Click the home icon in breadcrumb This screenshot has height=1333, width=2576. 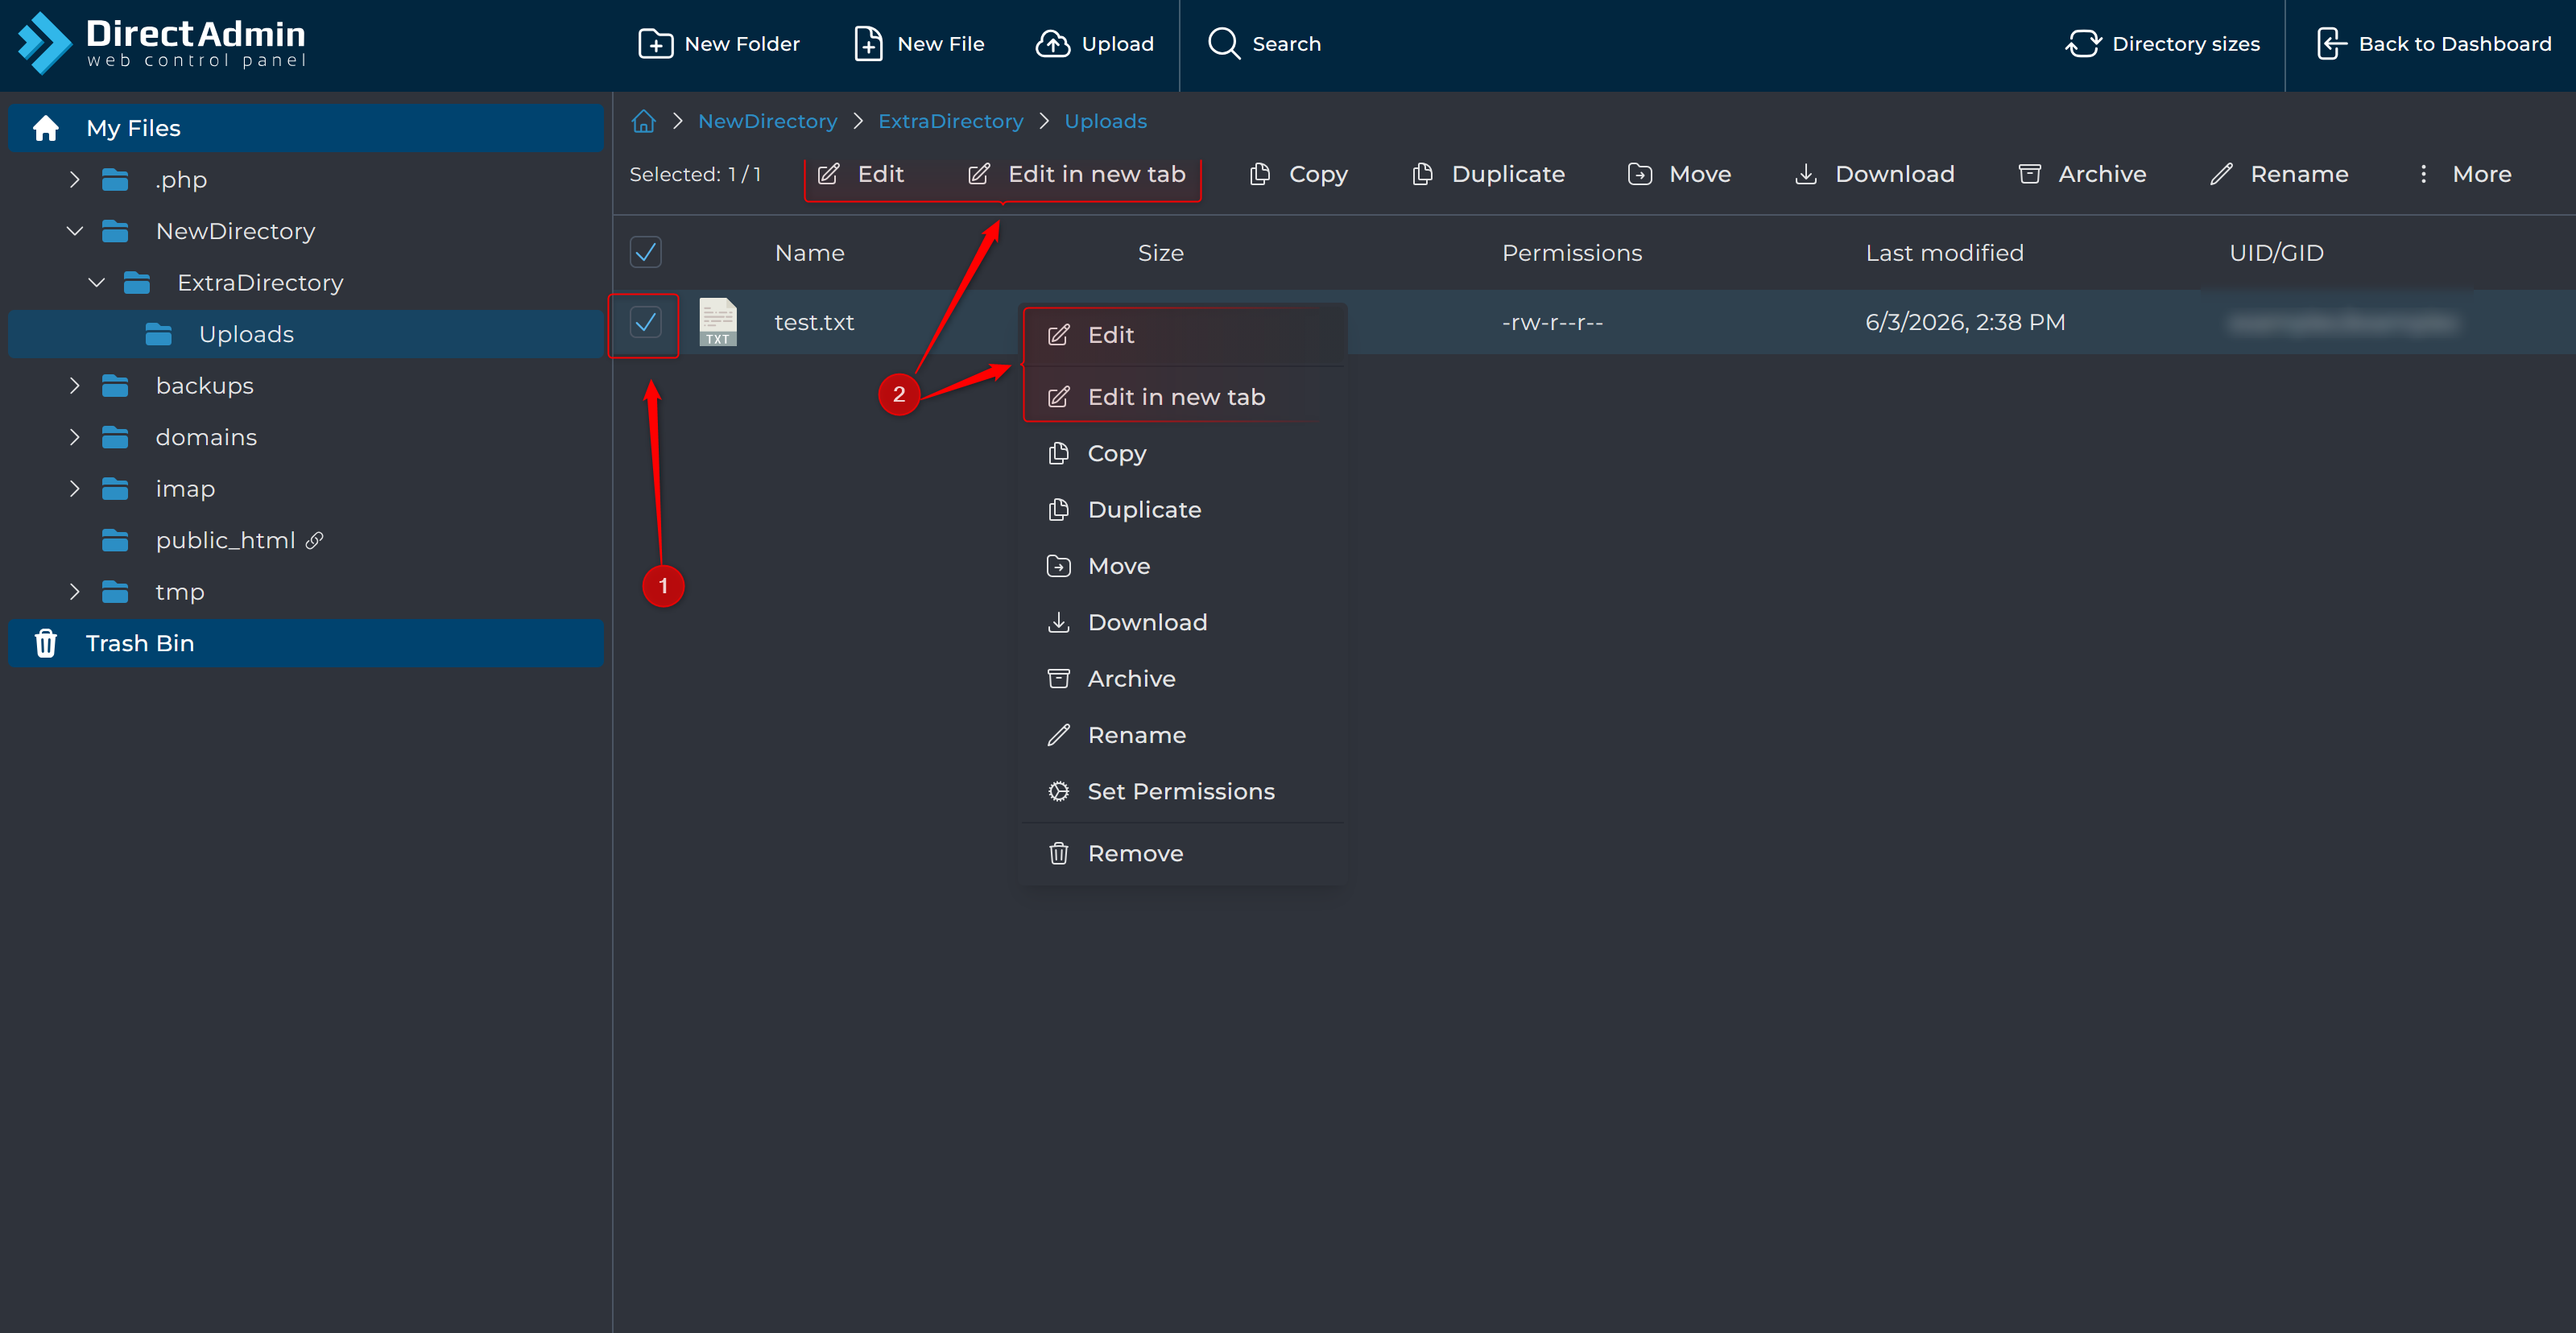point(643,121)
